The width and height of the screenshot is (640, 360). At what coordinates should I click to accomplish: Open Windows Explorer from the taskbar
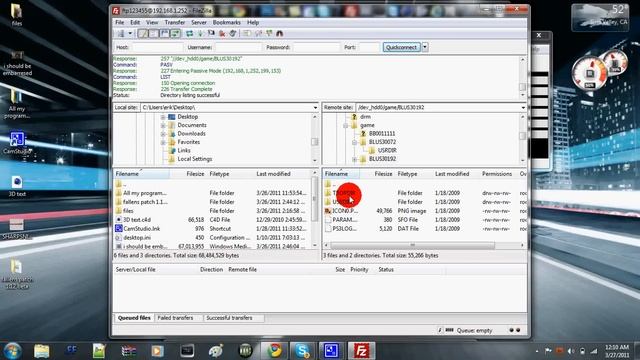(42, 351)
